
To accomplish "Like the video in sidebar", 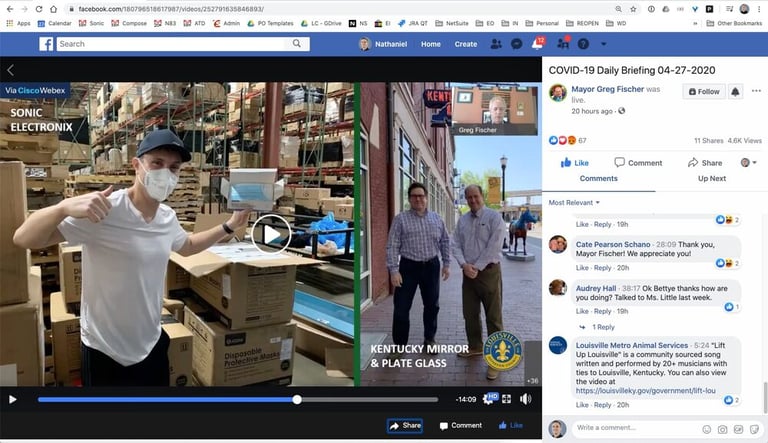I will pos(575,163).
